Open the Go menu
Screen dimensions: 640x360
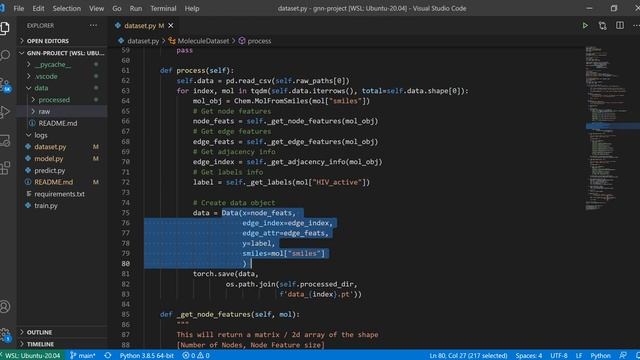[117, 8]
